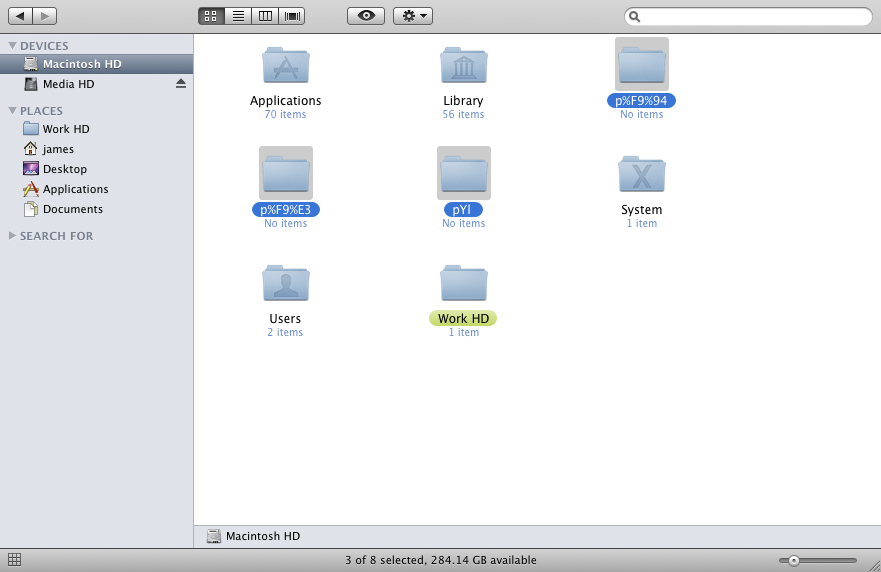Switch to list view
The image size is (881, 572).
tap(238, 16)
